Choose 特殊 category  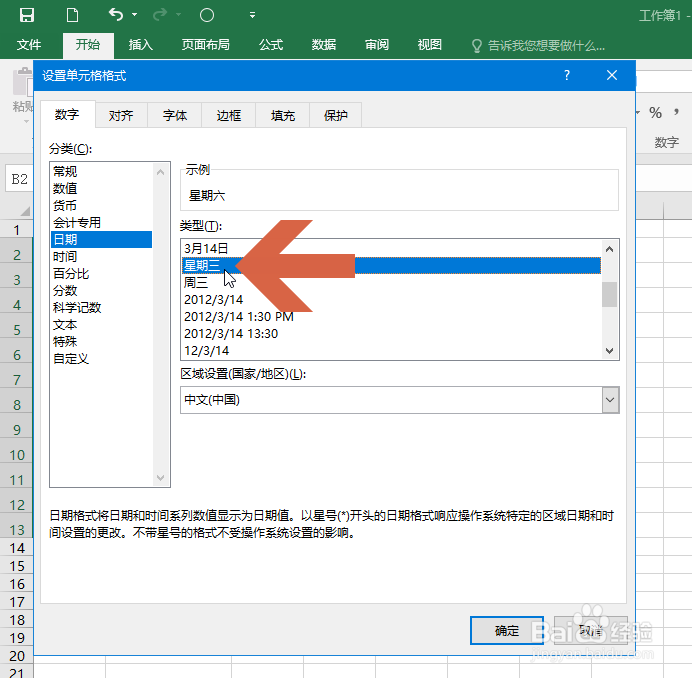coord(102,342)
